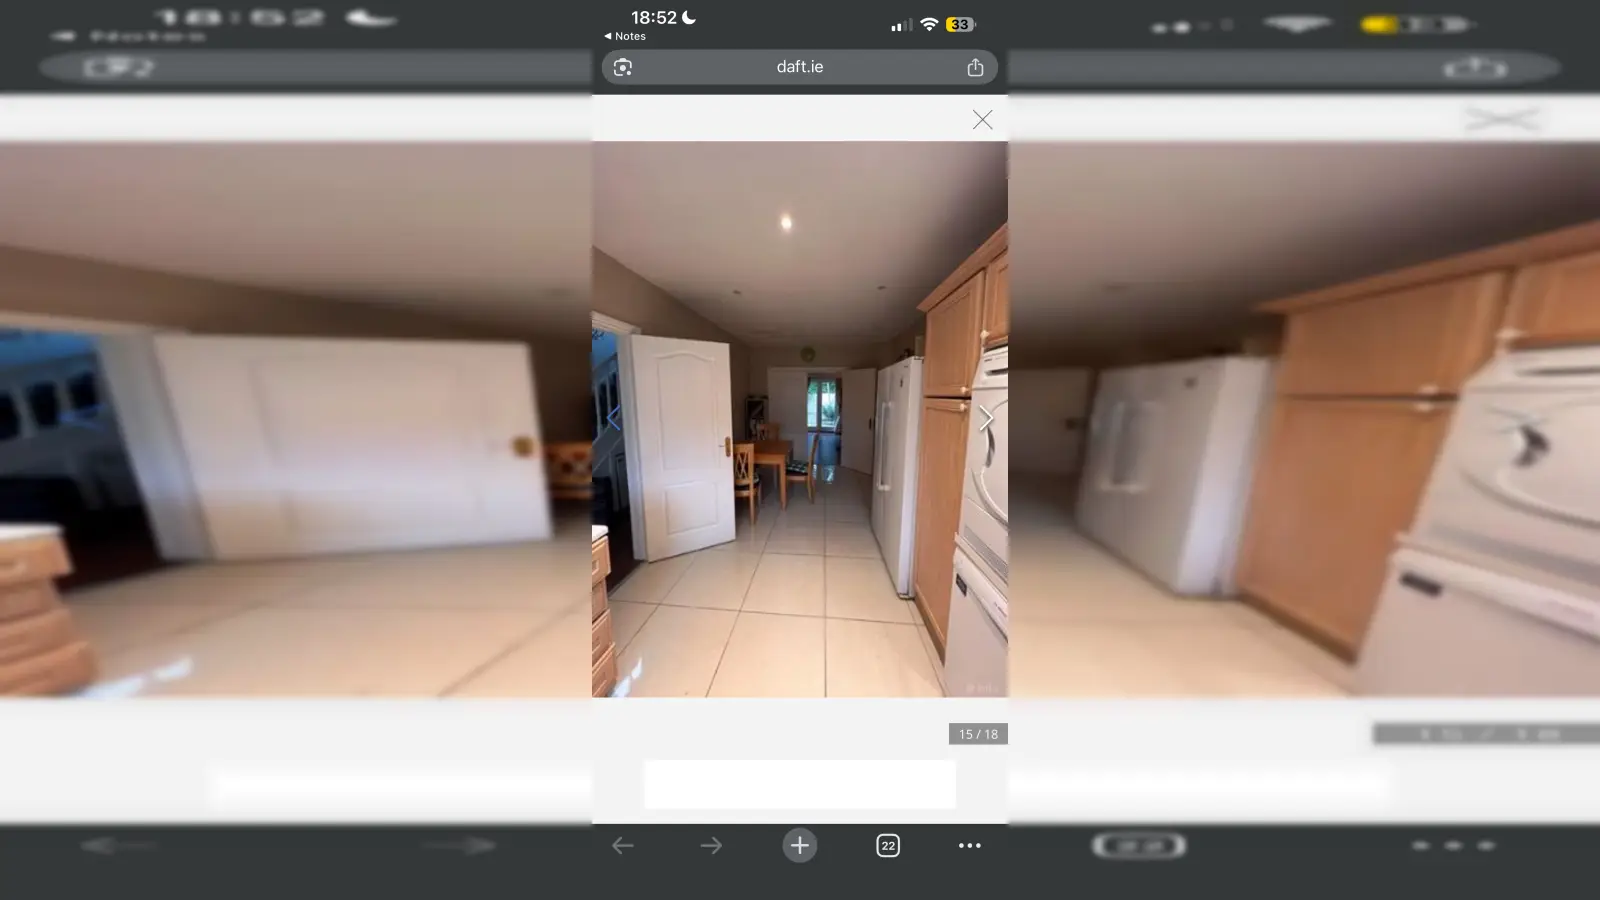Click the Wi-Fi status icon
The width and height of the screenshot is (1600, 900).
point(929,24)
